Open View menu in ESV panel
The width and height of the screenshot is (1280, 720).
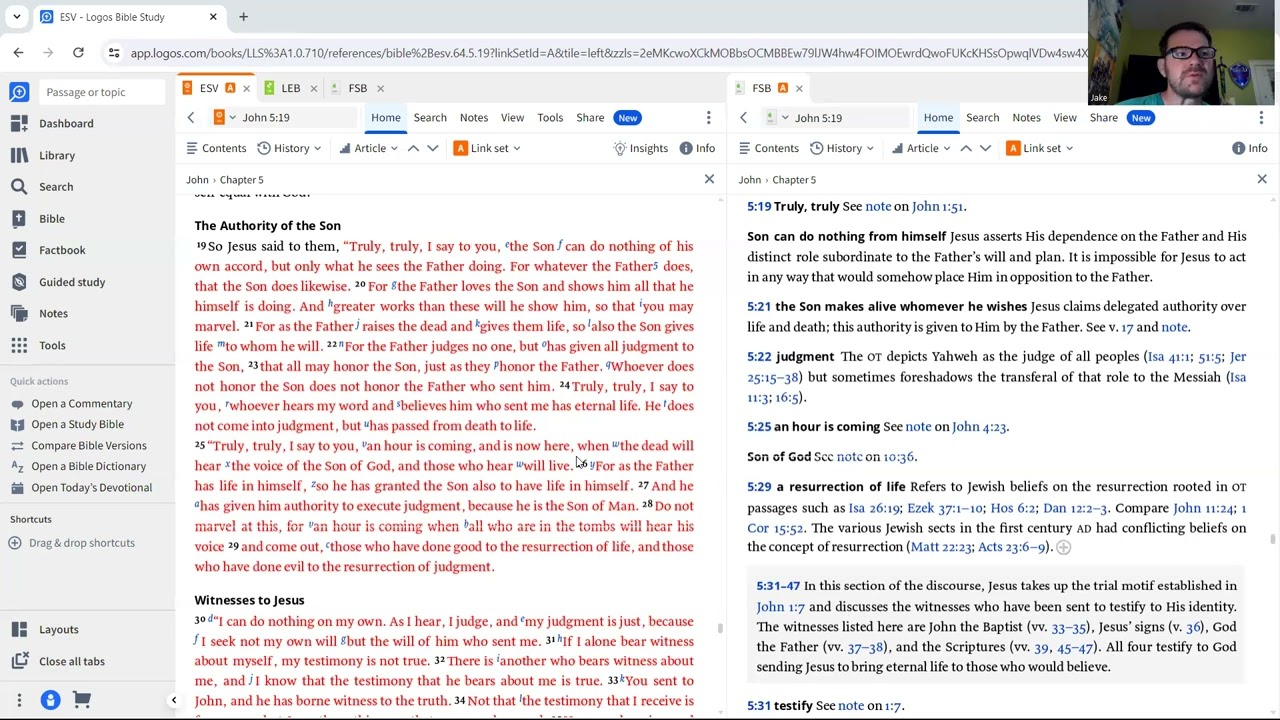pos(512,118)
